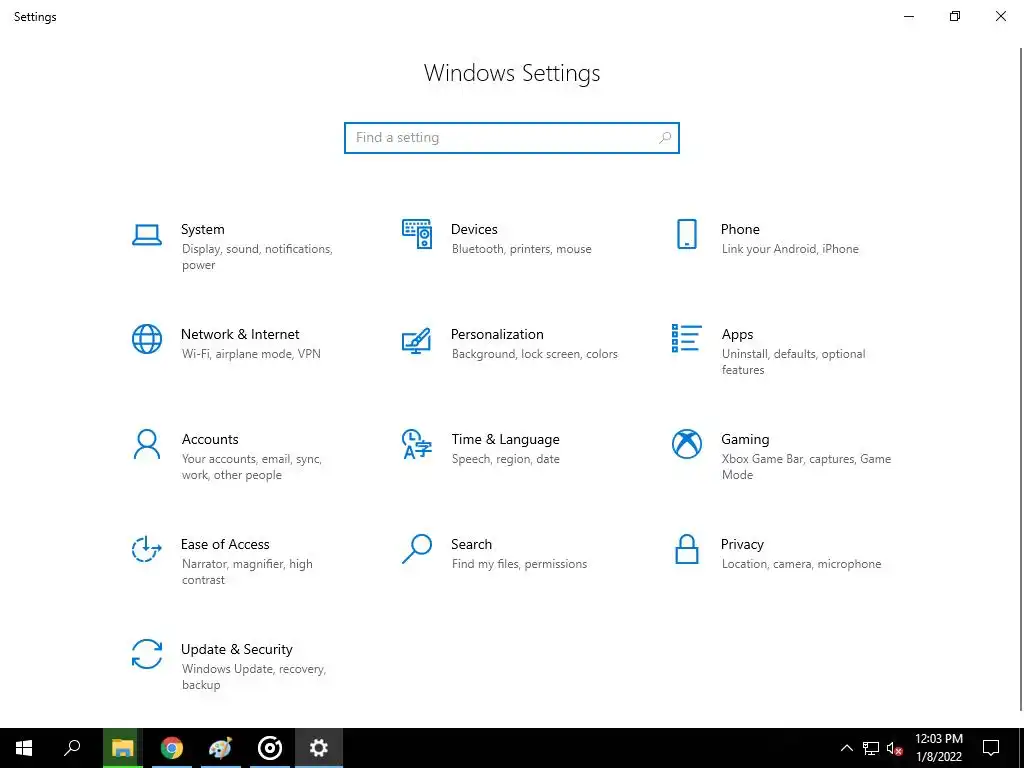
Task: Open the Network & Internet globe icon
Action: coord(147,339)
